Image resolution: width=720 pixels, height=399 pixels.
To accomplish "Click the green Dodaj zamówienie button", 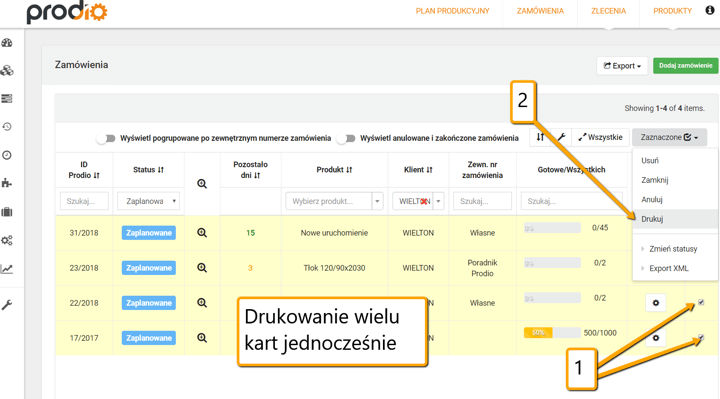I will pos(686,66).
